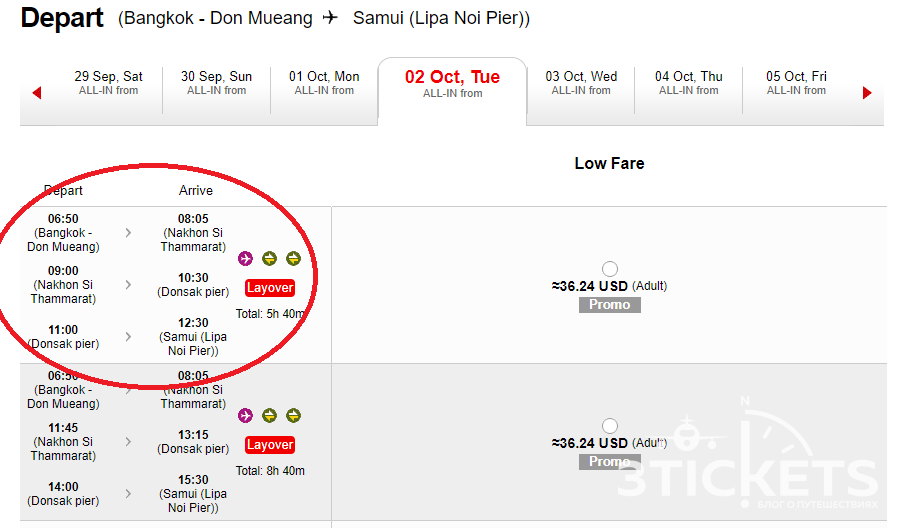898x528 pixels.
Task: Click the 01 Oct, Mon date tab
Action: pos(324,83)
